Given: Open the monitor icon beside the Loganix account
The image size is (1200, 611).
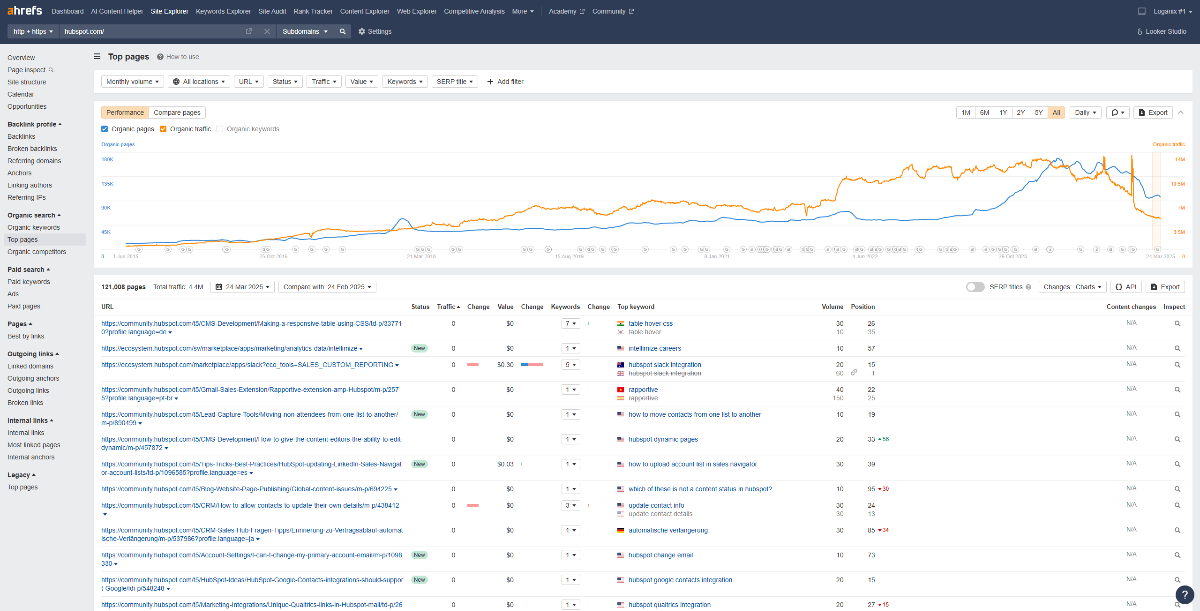Looking at the screenshot, I should [1142, 11].
